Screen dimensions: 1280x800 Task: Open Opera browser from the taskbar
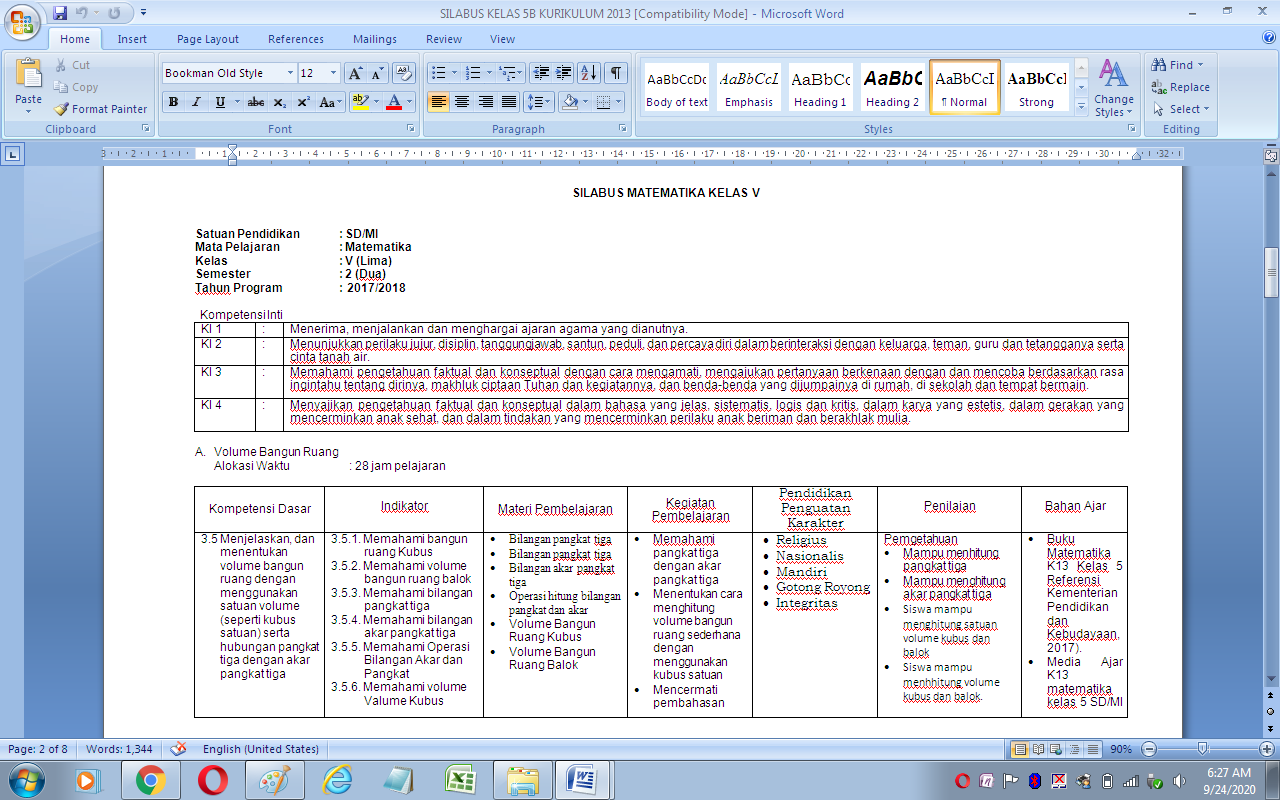[x=212, y=780]
